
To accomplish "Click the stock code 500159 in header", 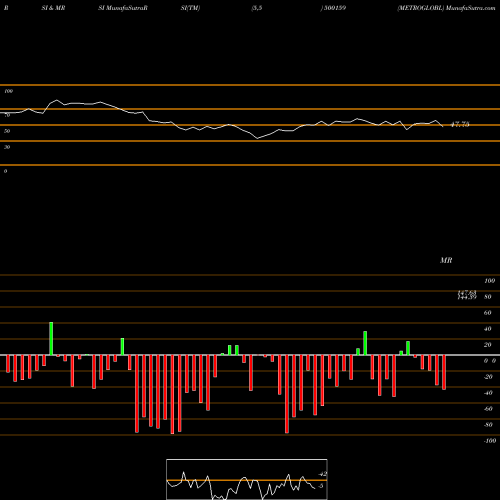I will 335,8.
